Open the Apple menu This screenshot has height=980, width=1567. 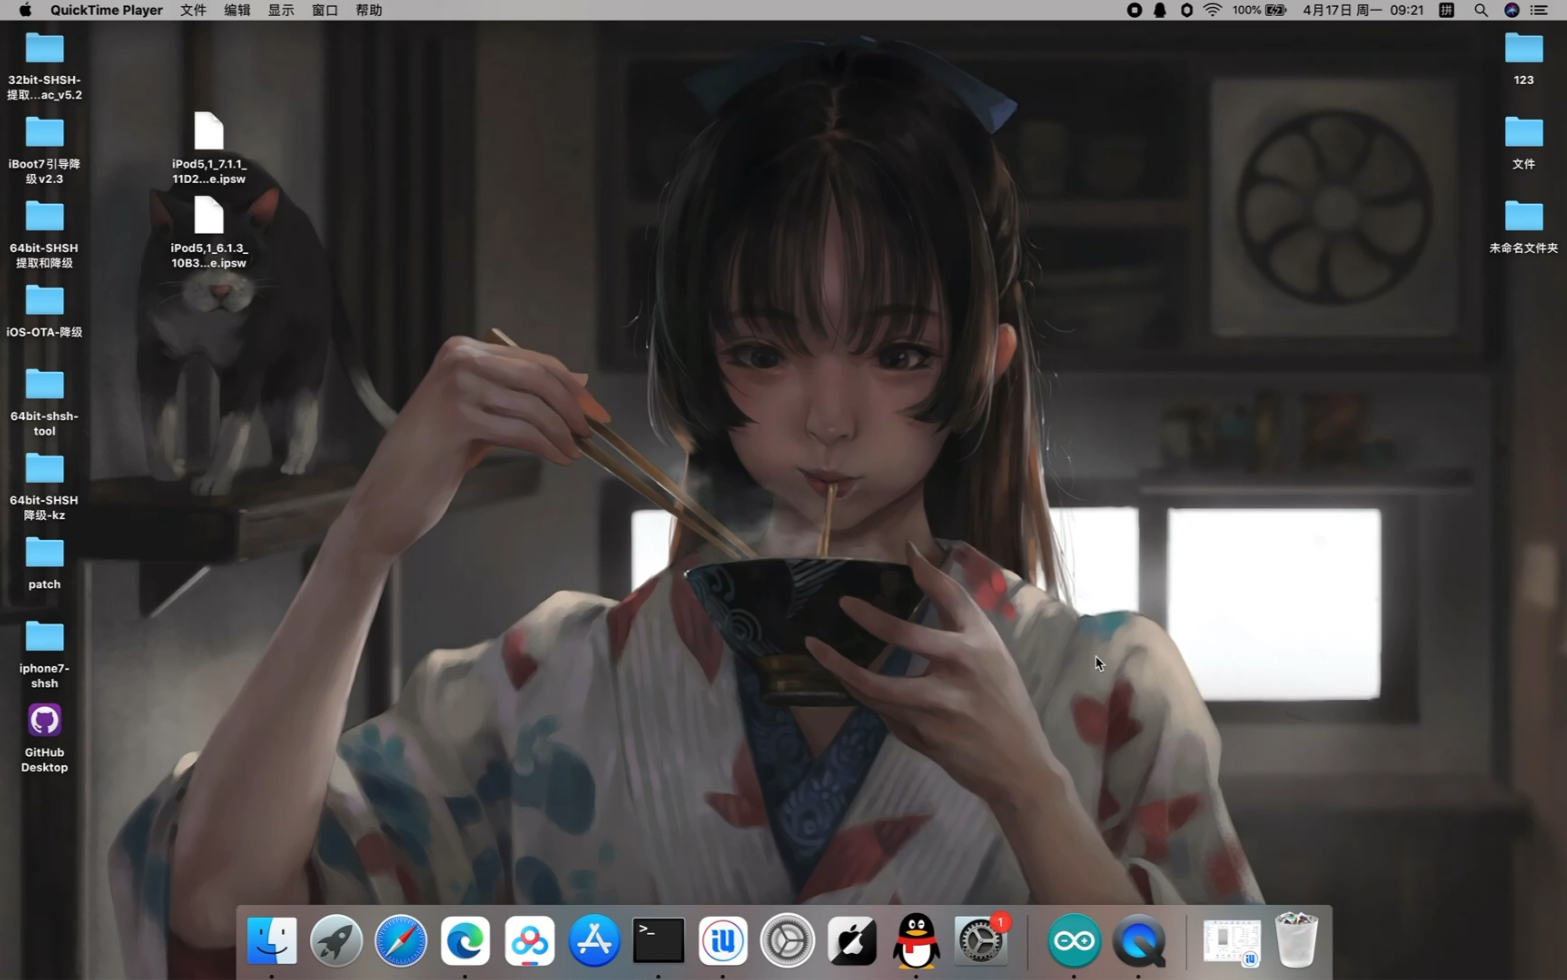click(x=25, y=10)
